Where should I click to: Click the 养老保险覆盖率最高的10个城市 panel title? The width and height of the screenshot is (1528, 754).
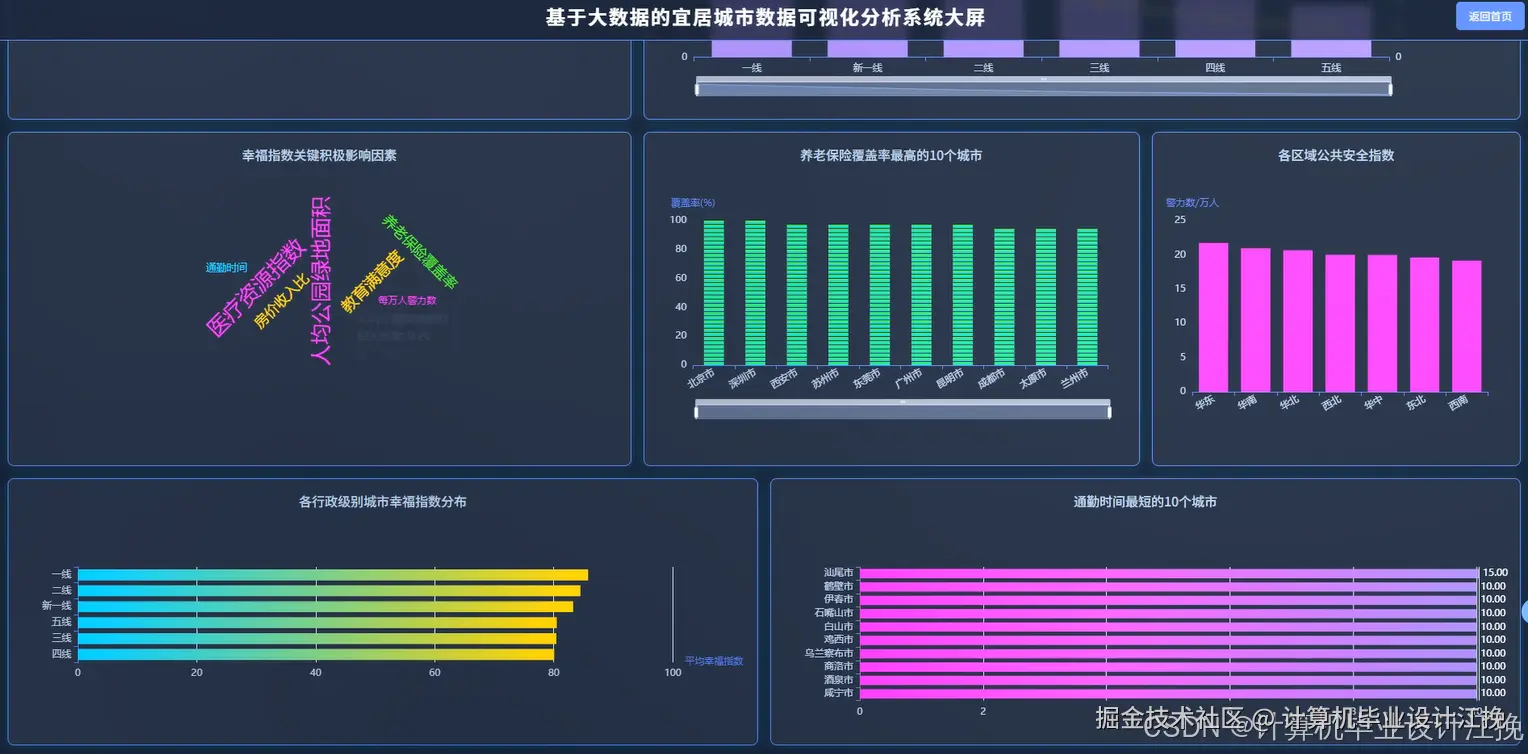pyautogui.click(x=891, y=156)
